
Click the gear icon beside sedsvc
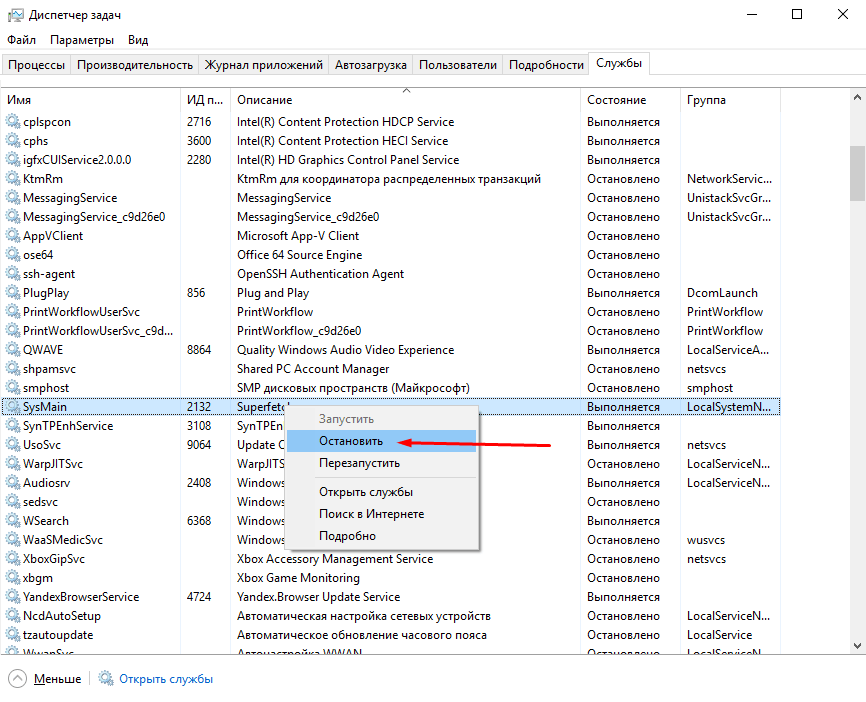tap(12, 502)
